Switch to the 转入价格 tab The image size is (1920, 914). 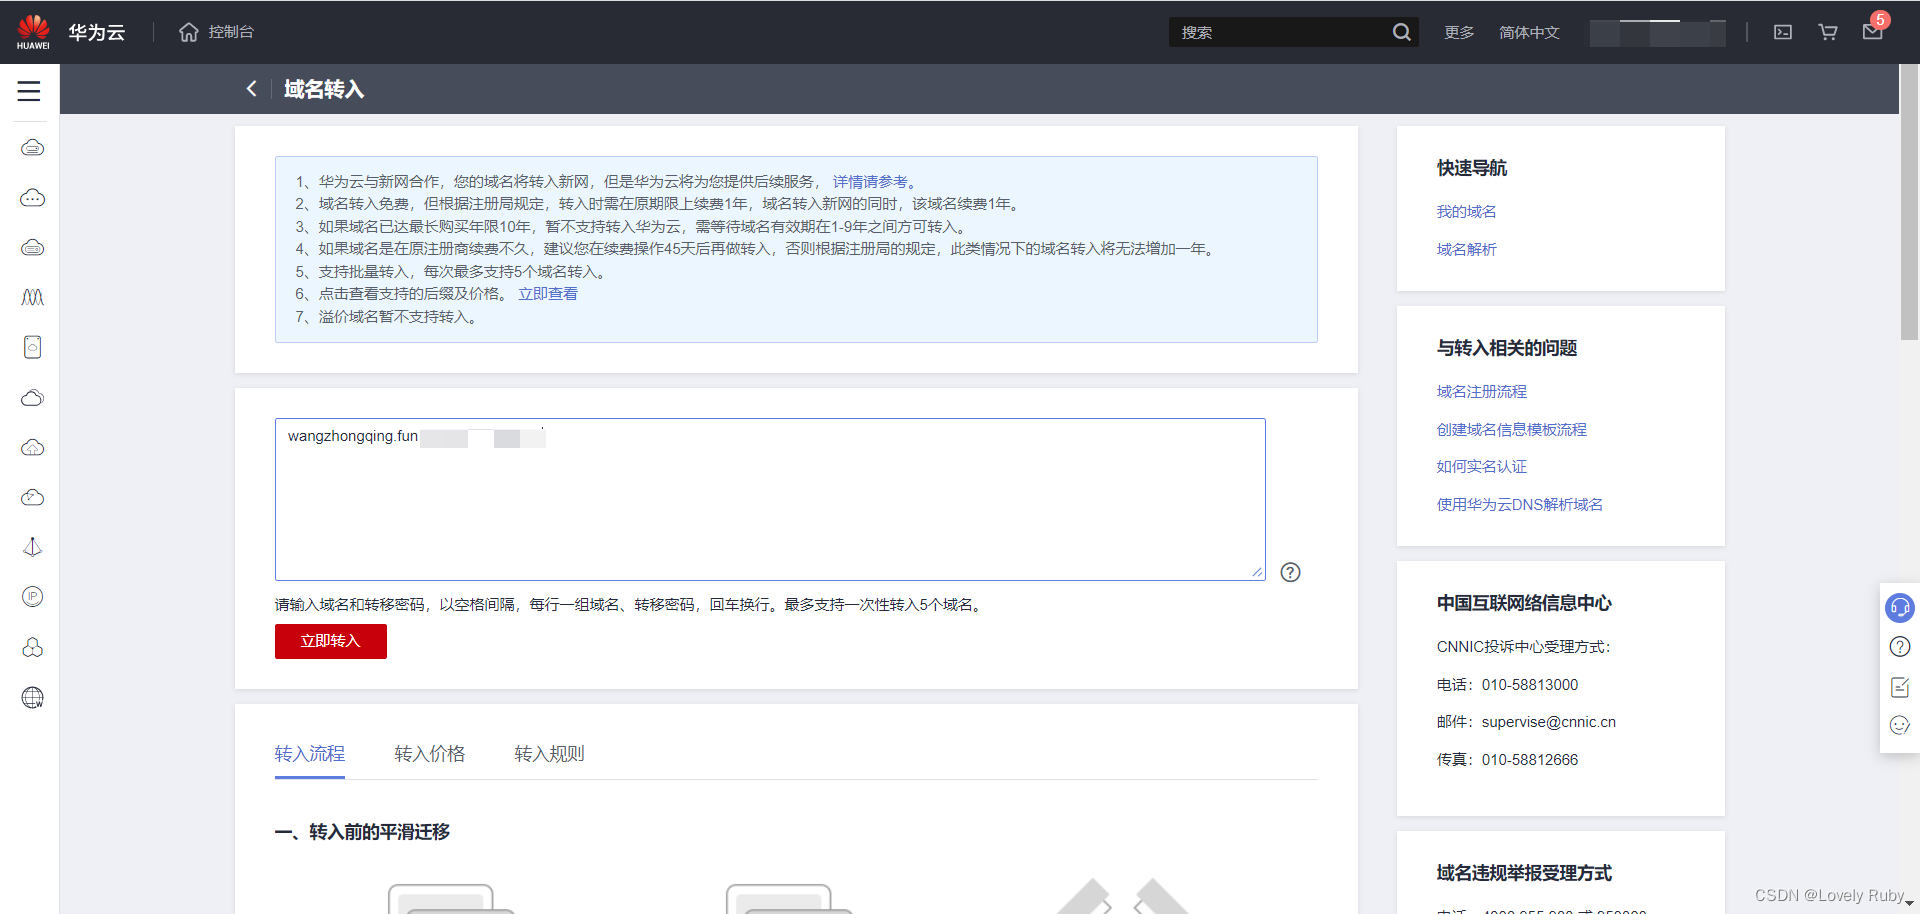click(430, 754)
